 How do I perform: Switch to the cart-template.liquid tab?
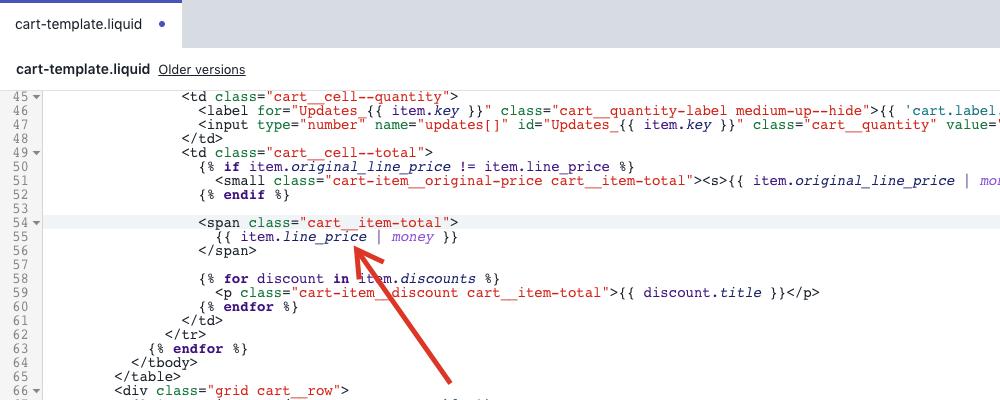(x=78, y=23)
